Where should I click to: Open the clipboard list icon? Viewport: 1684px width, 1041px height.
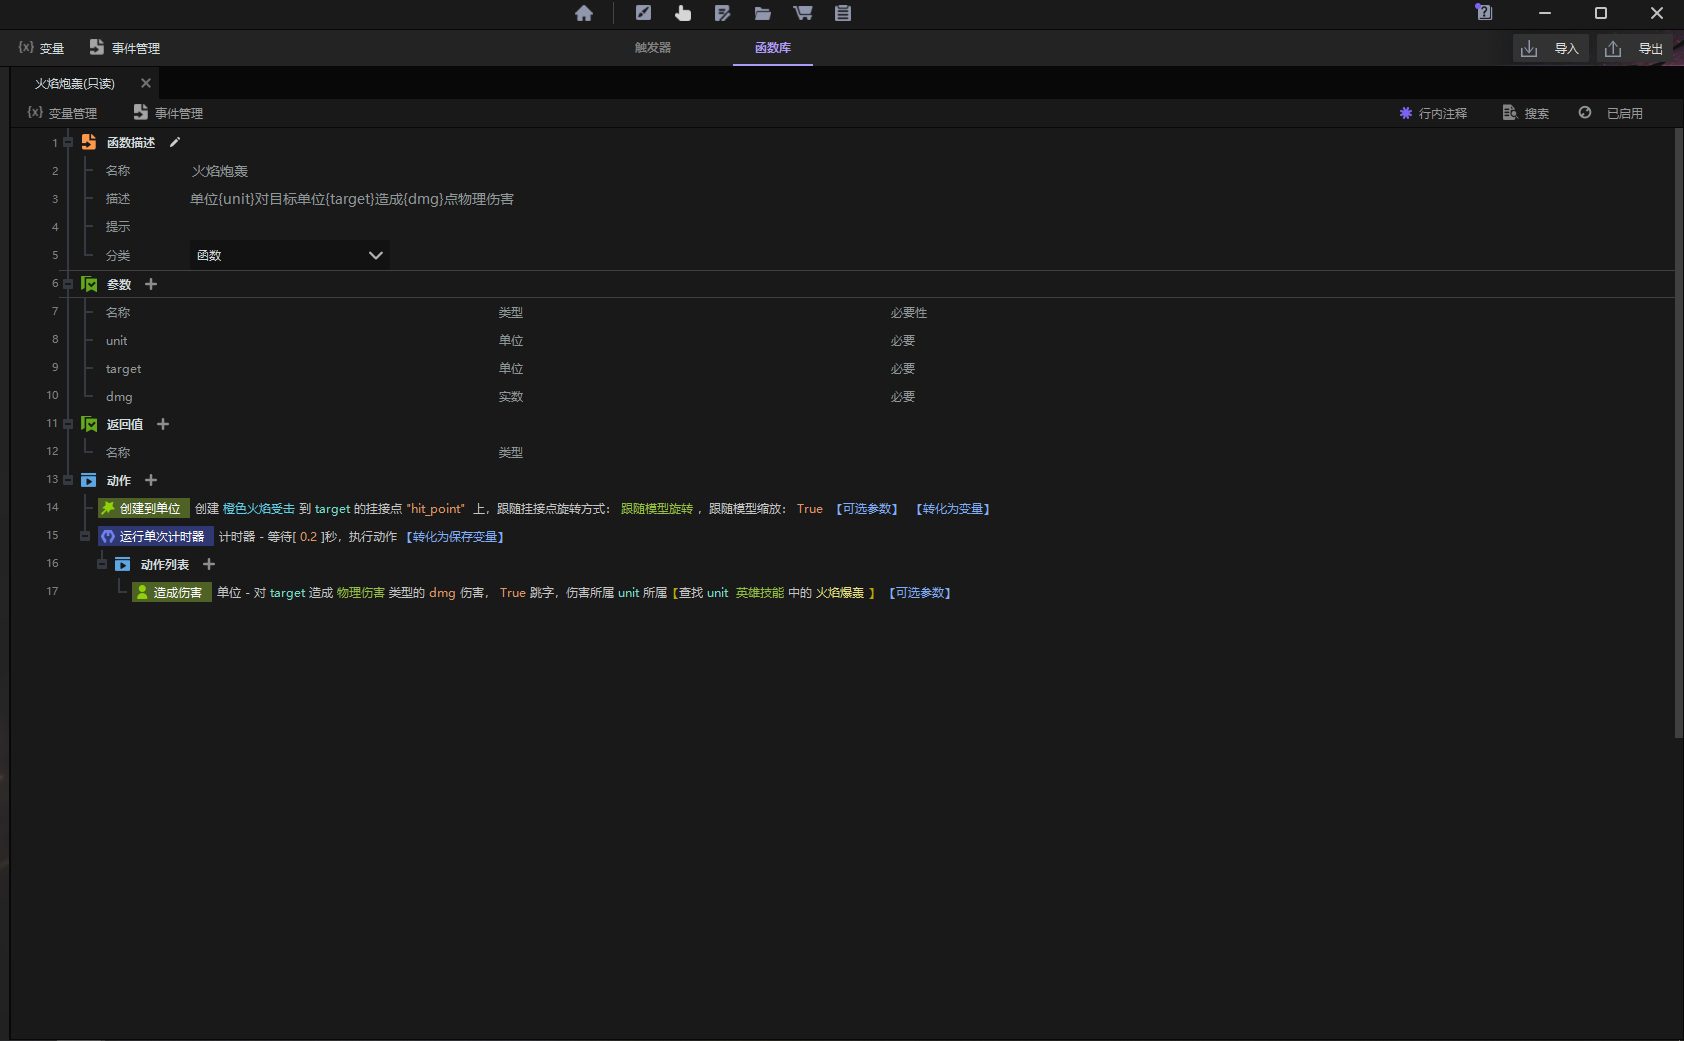843,13
